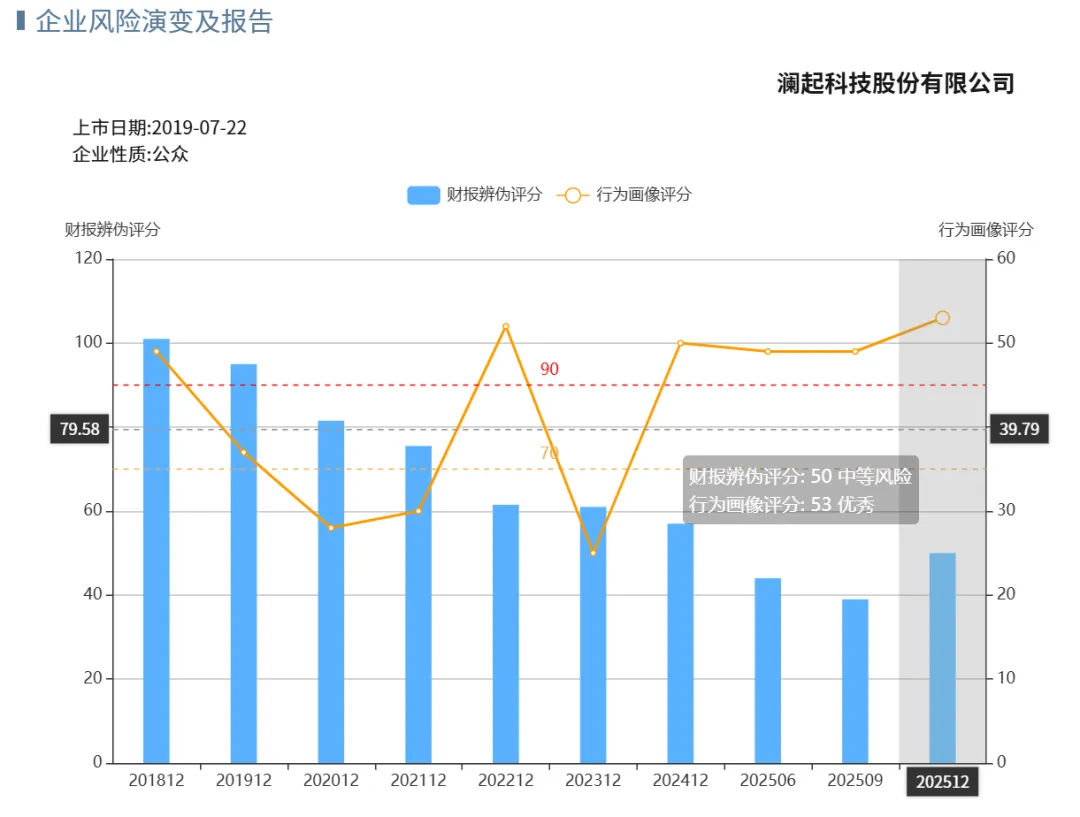Toggle the 行为画像评分 legend entry
Screen dimensions: 1080x817
tap(624, 195)
